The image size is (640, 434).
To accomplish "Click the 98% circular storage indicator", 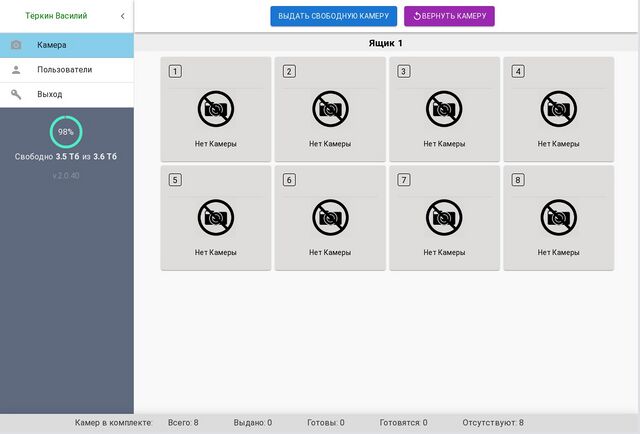I will (66, 132).
